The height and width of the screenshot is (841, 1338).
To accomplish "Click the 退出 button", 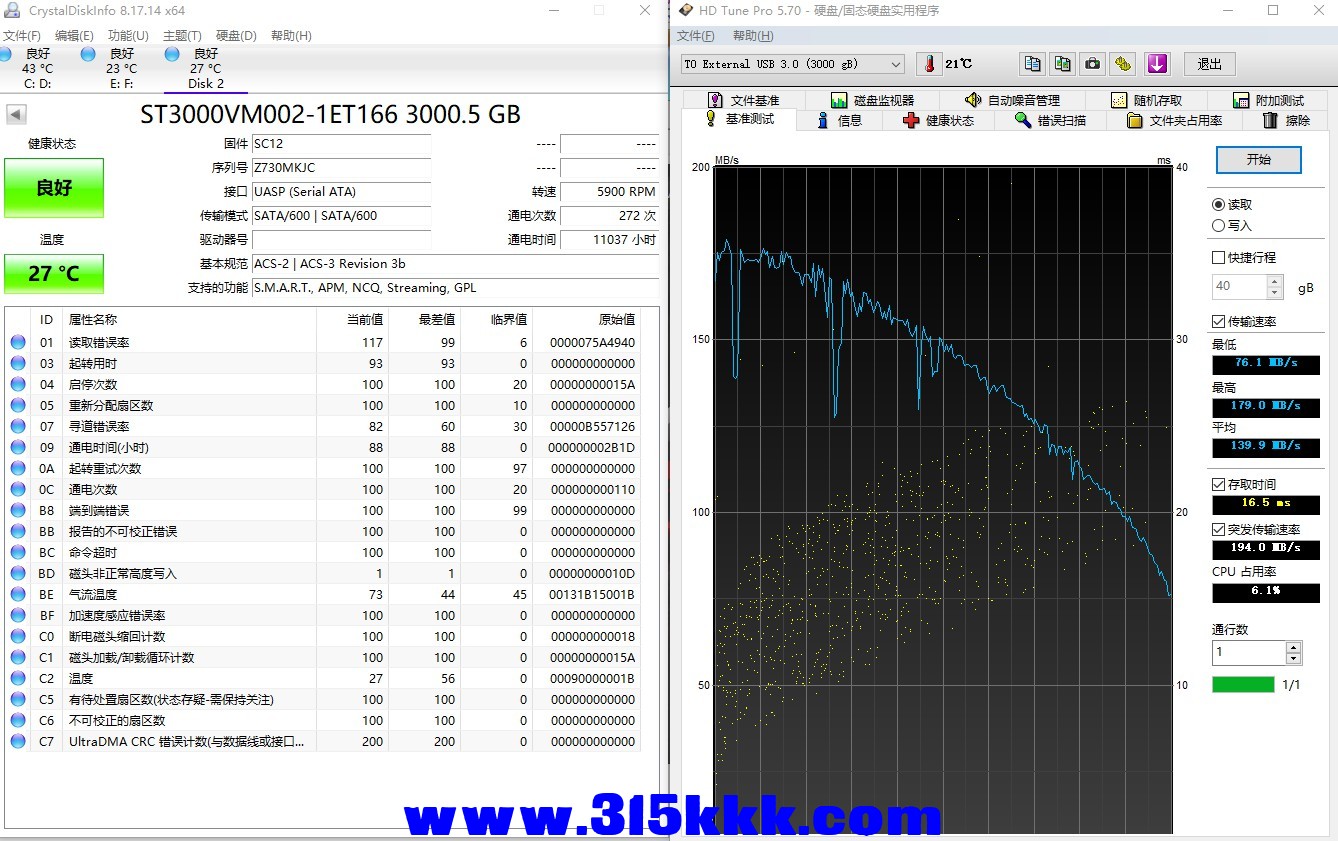I will point(1210,64).
